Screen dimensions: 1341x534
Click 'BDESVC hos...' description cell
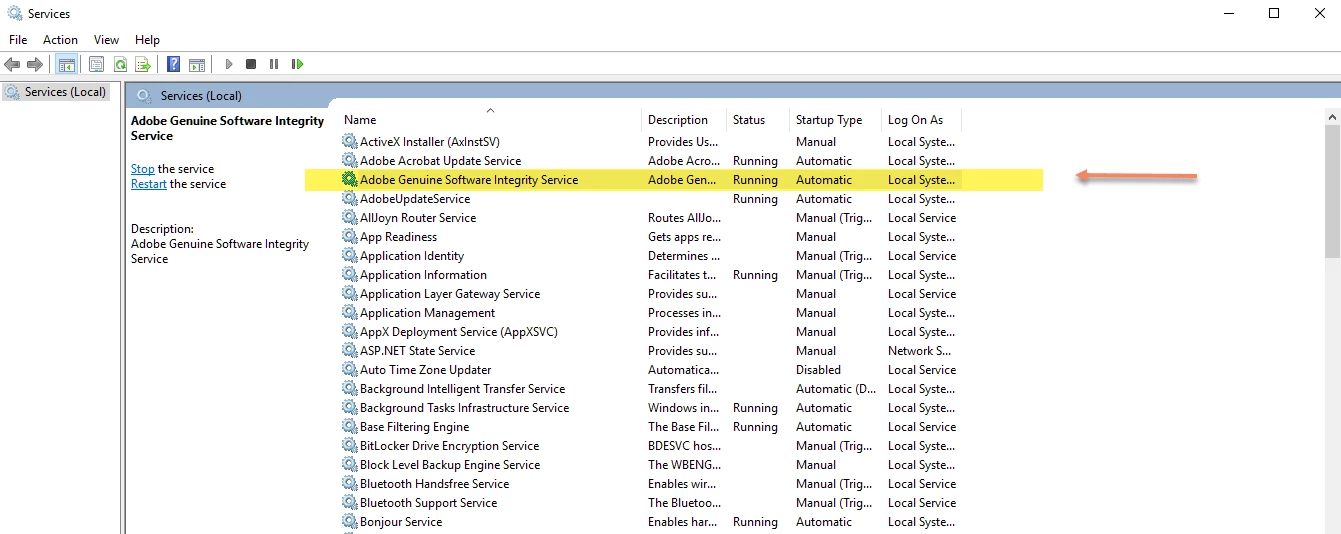(x=684, y=446)
